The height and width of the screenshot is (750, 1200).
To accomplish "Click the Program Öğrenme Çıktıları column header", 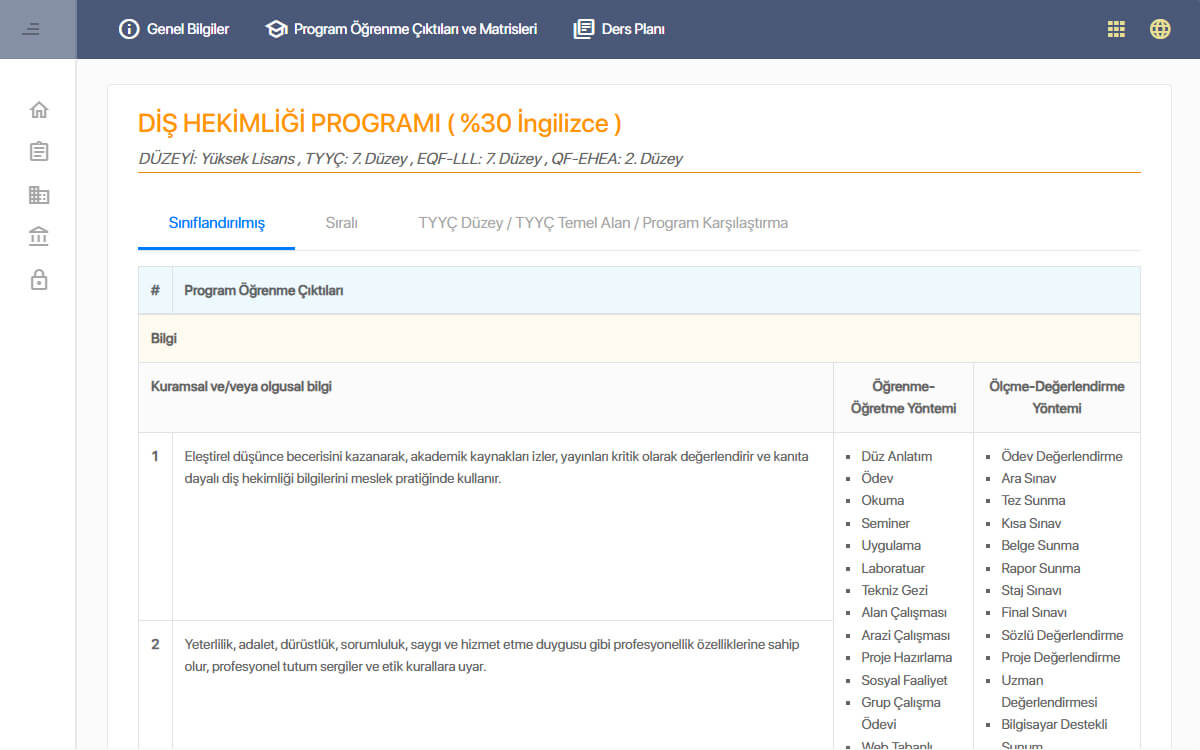I will 264,291.
